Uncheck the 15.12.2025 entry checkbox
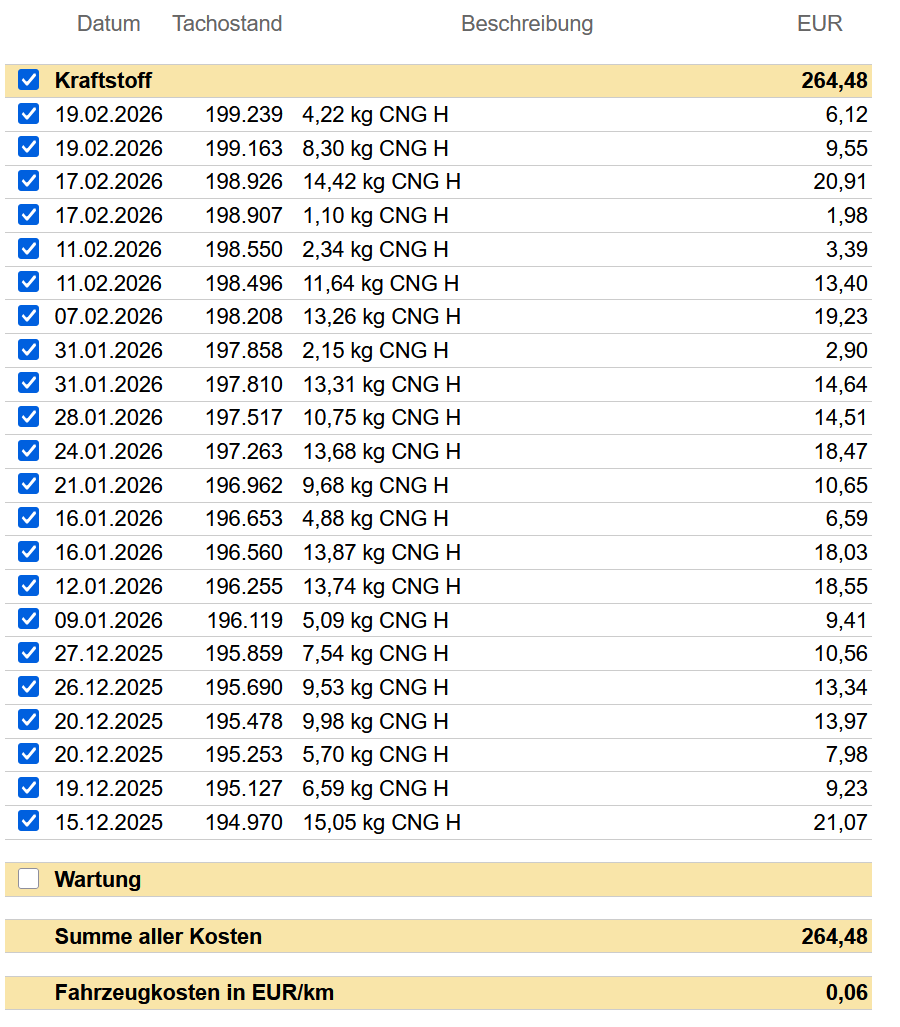The width and height of the screenshot is (900, 1027). pyautogui.click(x=28, y=821)
